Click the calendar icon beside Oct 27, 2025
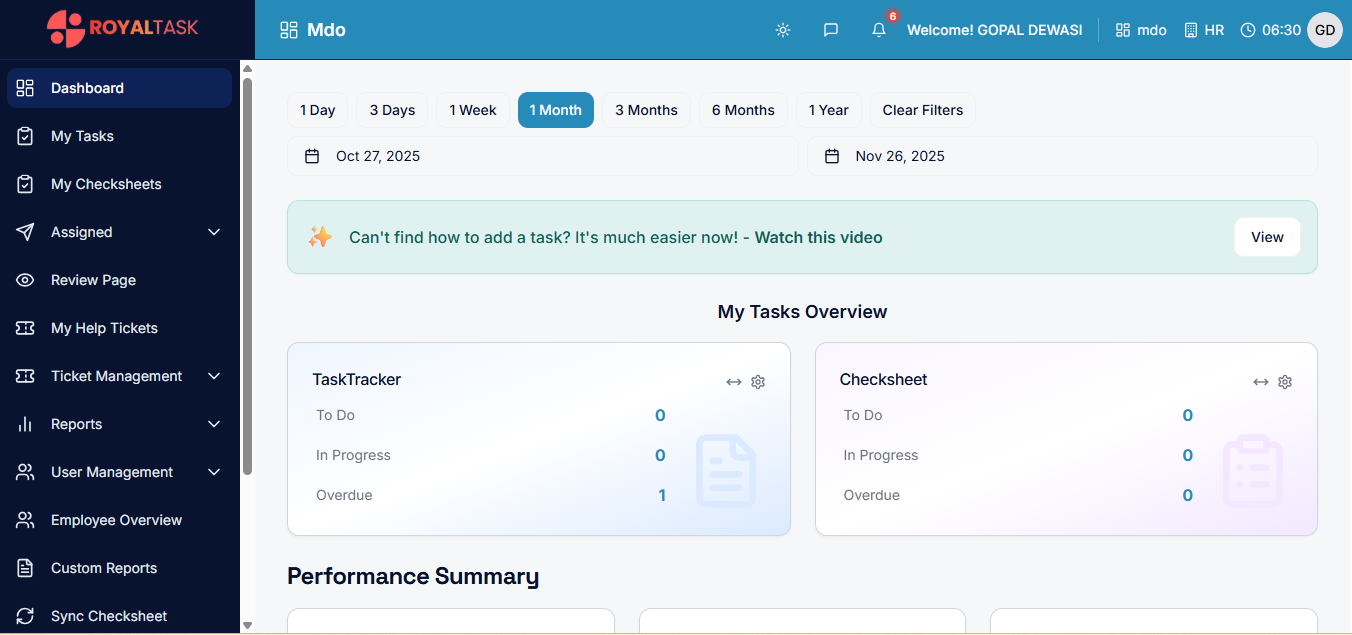The height and width of the screenshot is (635, 1352). 311,156
